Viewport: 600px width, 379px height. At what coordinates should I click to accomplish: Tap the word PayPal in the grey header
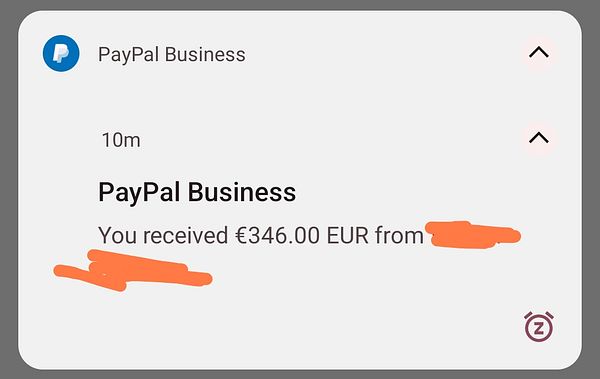pos(129,54)
